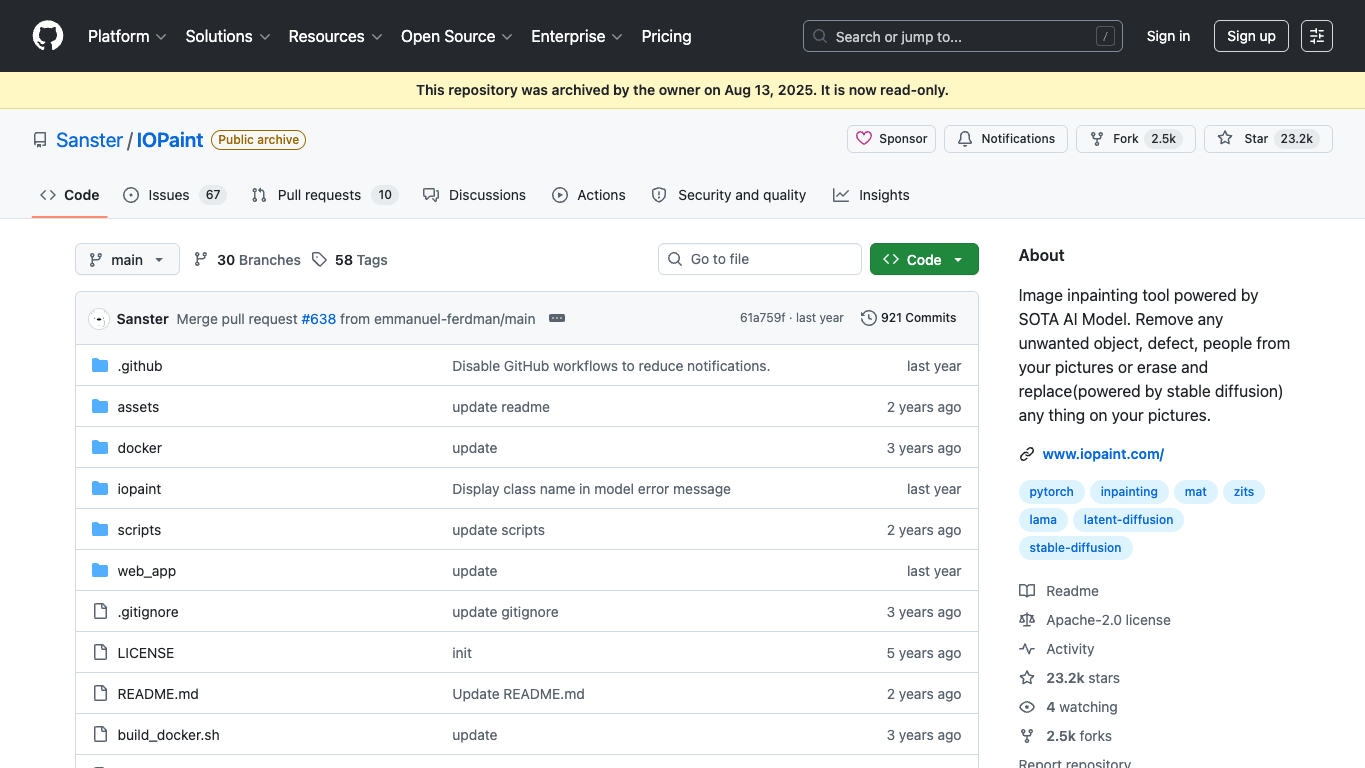Click Sanster's avatar in commit bar

[x=99, y=319]
